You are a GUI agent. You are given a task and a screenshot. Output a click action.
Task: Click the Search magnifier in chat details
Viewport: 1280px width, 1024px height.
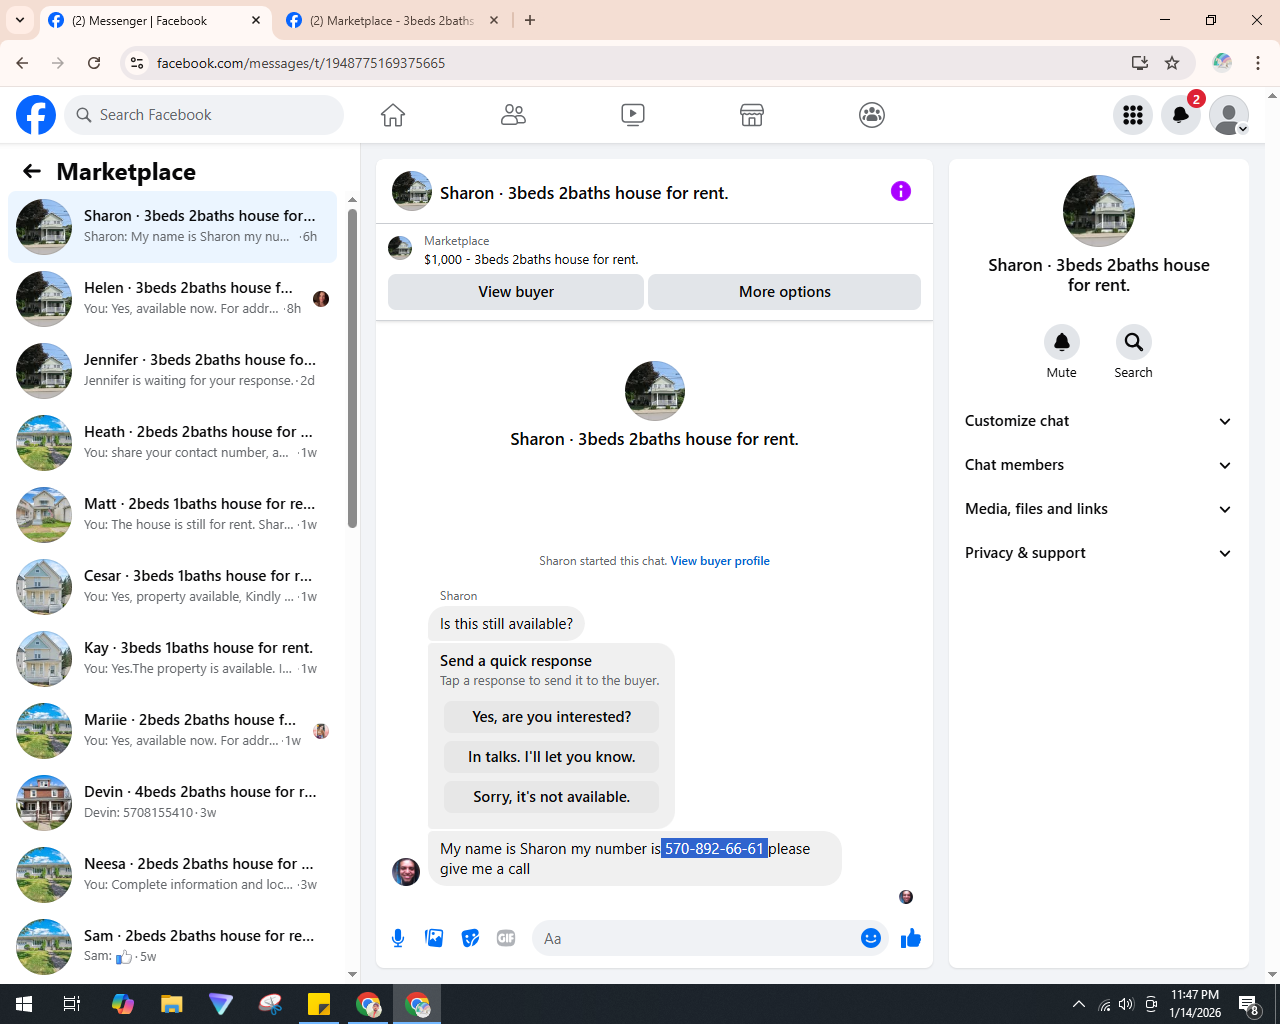pos(1134,342)
